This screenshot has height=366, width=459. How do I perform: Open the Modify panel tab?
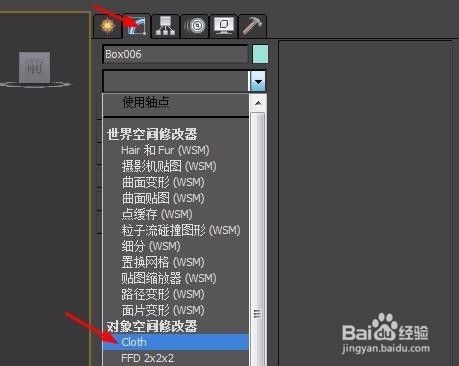137,26
